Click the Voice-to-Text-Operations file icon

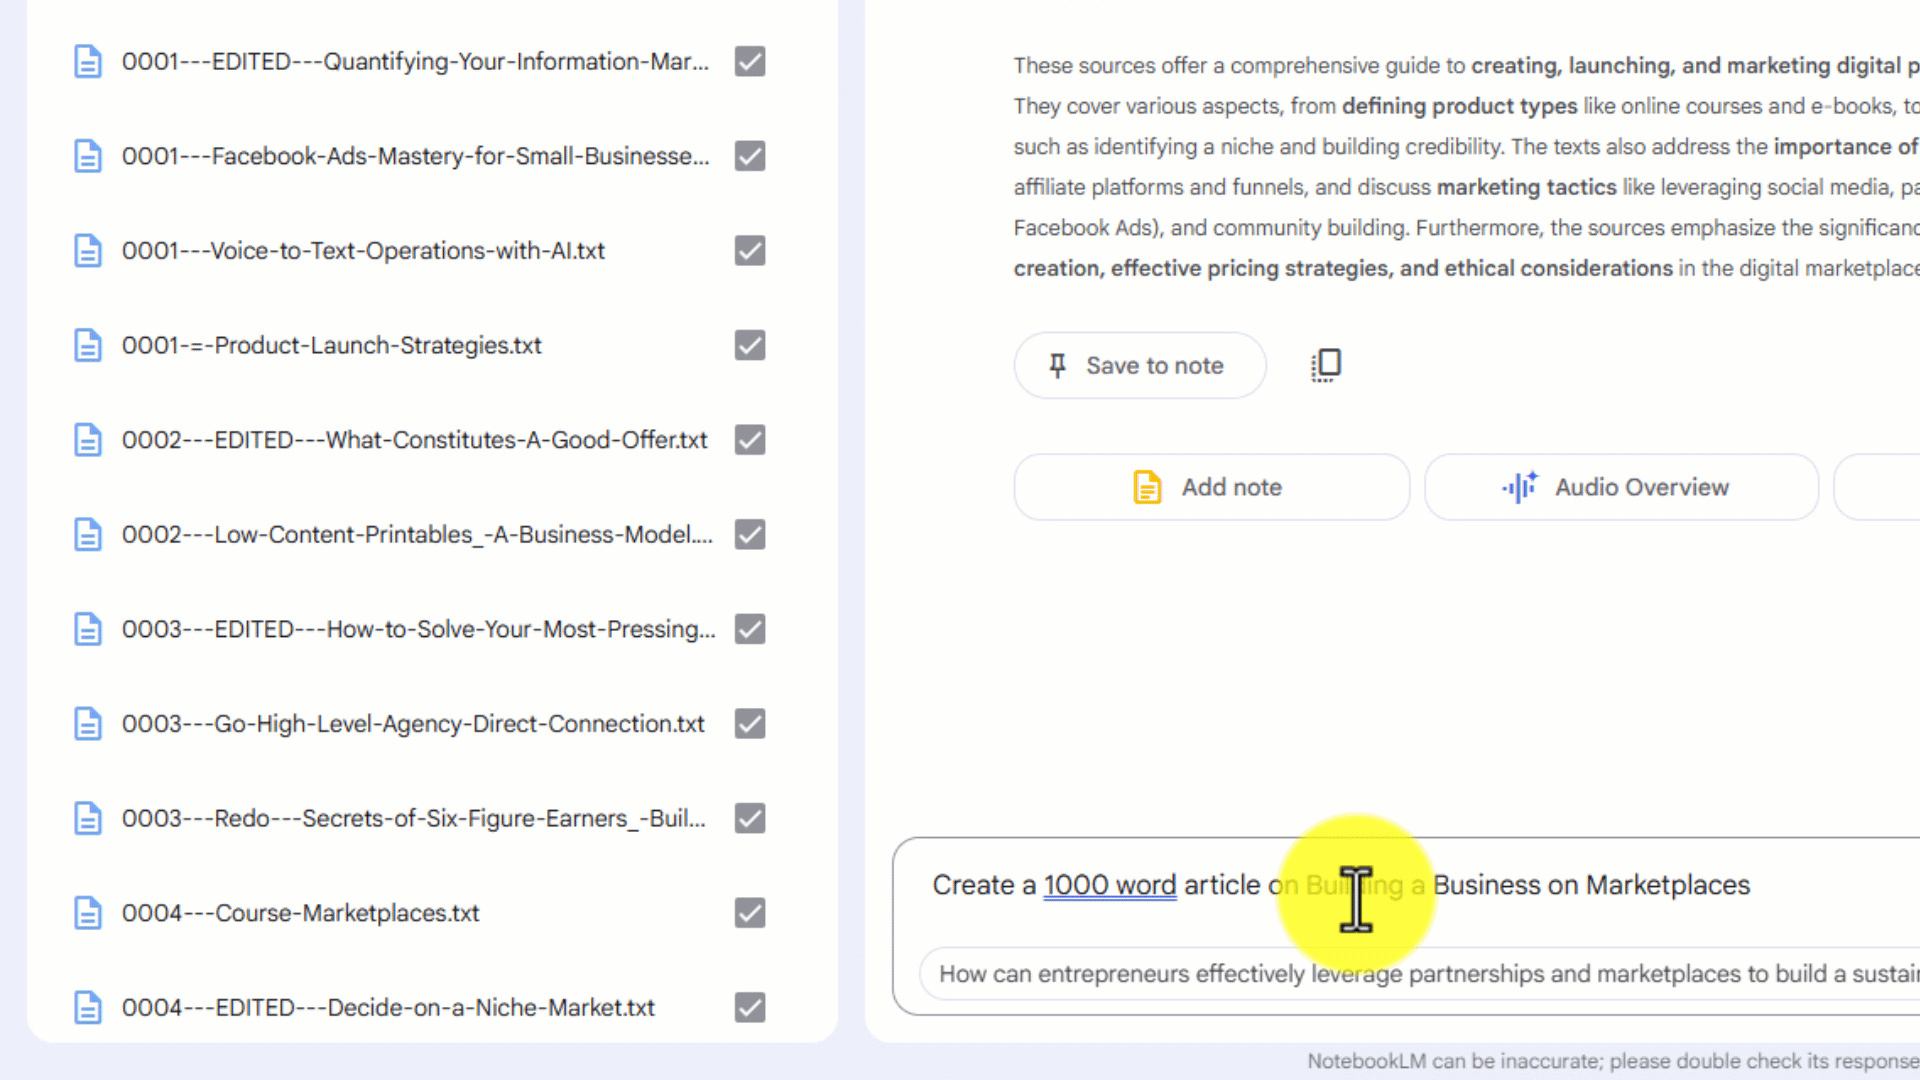[x=88, y=251]
